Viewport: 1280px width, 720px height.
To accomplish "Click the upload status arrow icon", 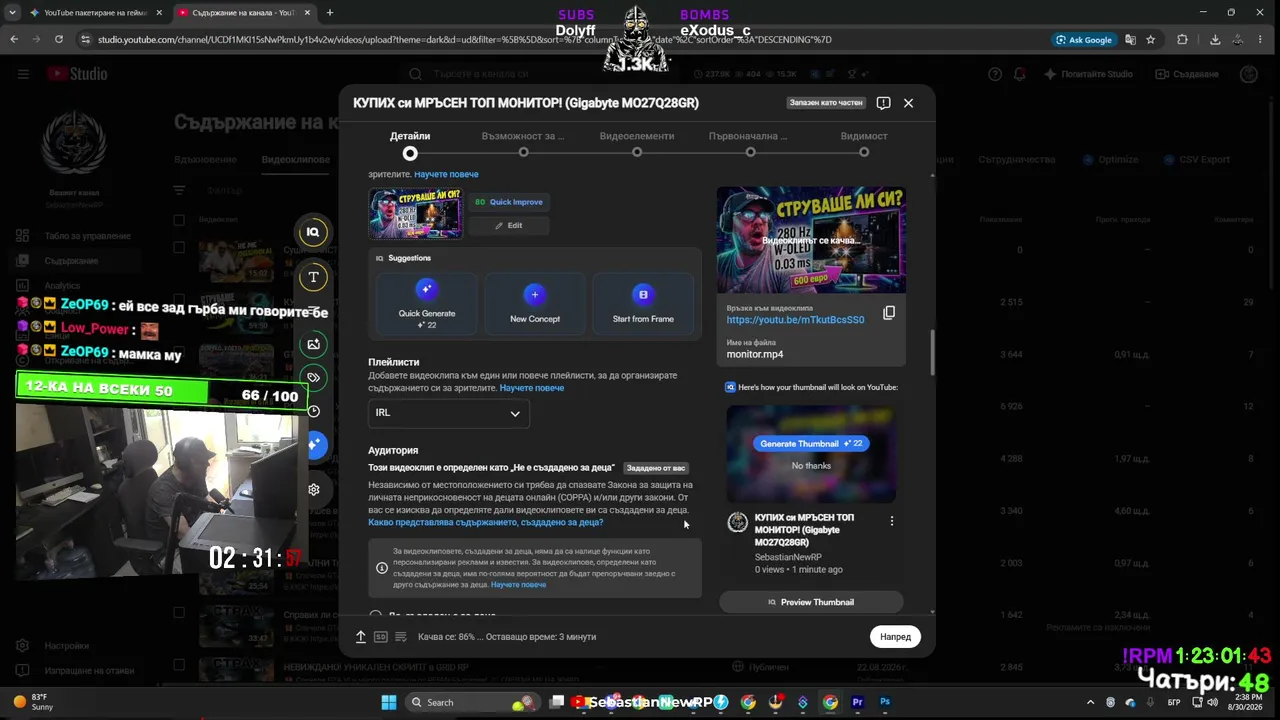I will coord(361,637).
